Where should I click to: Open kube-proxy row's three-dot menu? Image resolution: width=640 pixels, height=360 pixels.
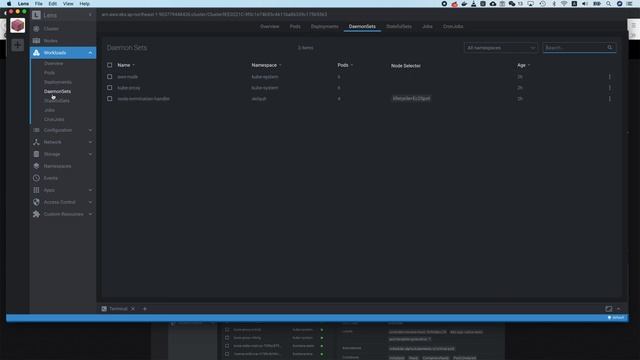(x=610, y=88)
